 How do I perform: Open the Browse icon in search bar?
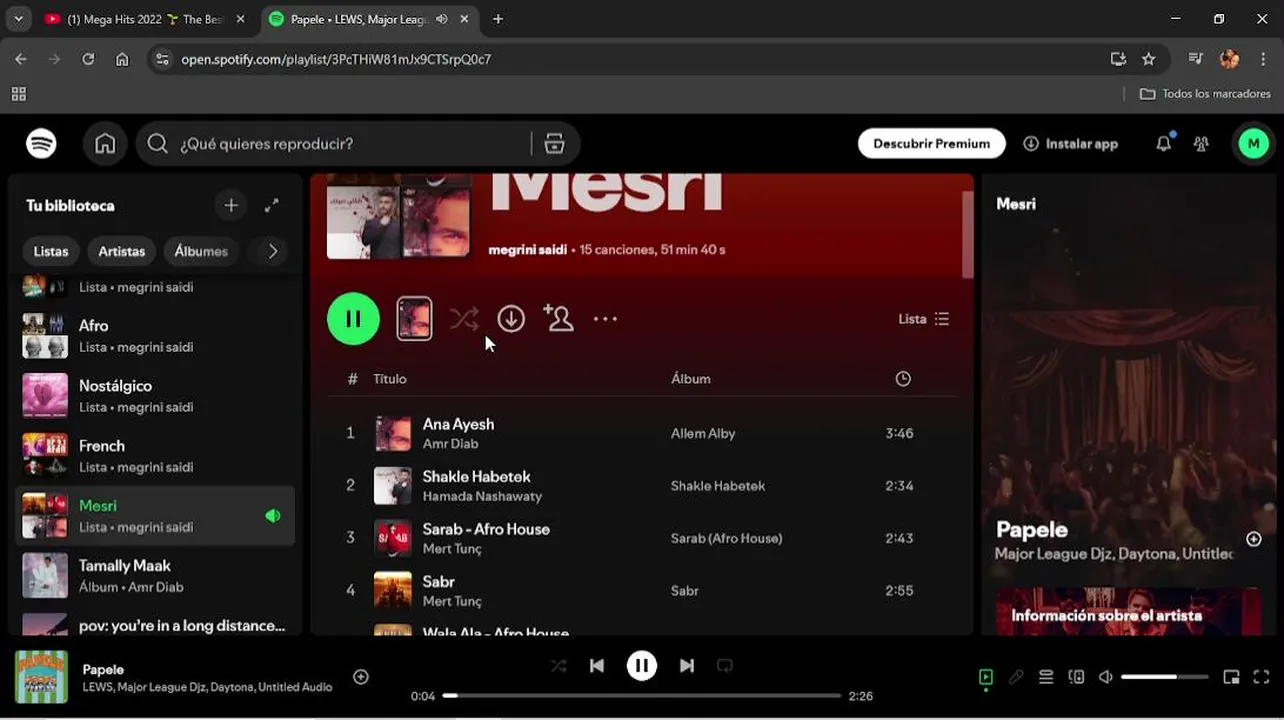pyautogui.click(x=554, y=144)
